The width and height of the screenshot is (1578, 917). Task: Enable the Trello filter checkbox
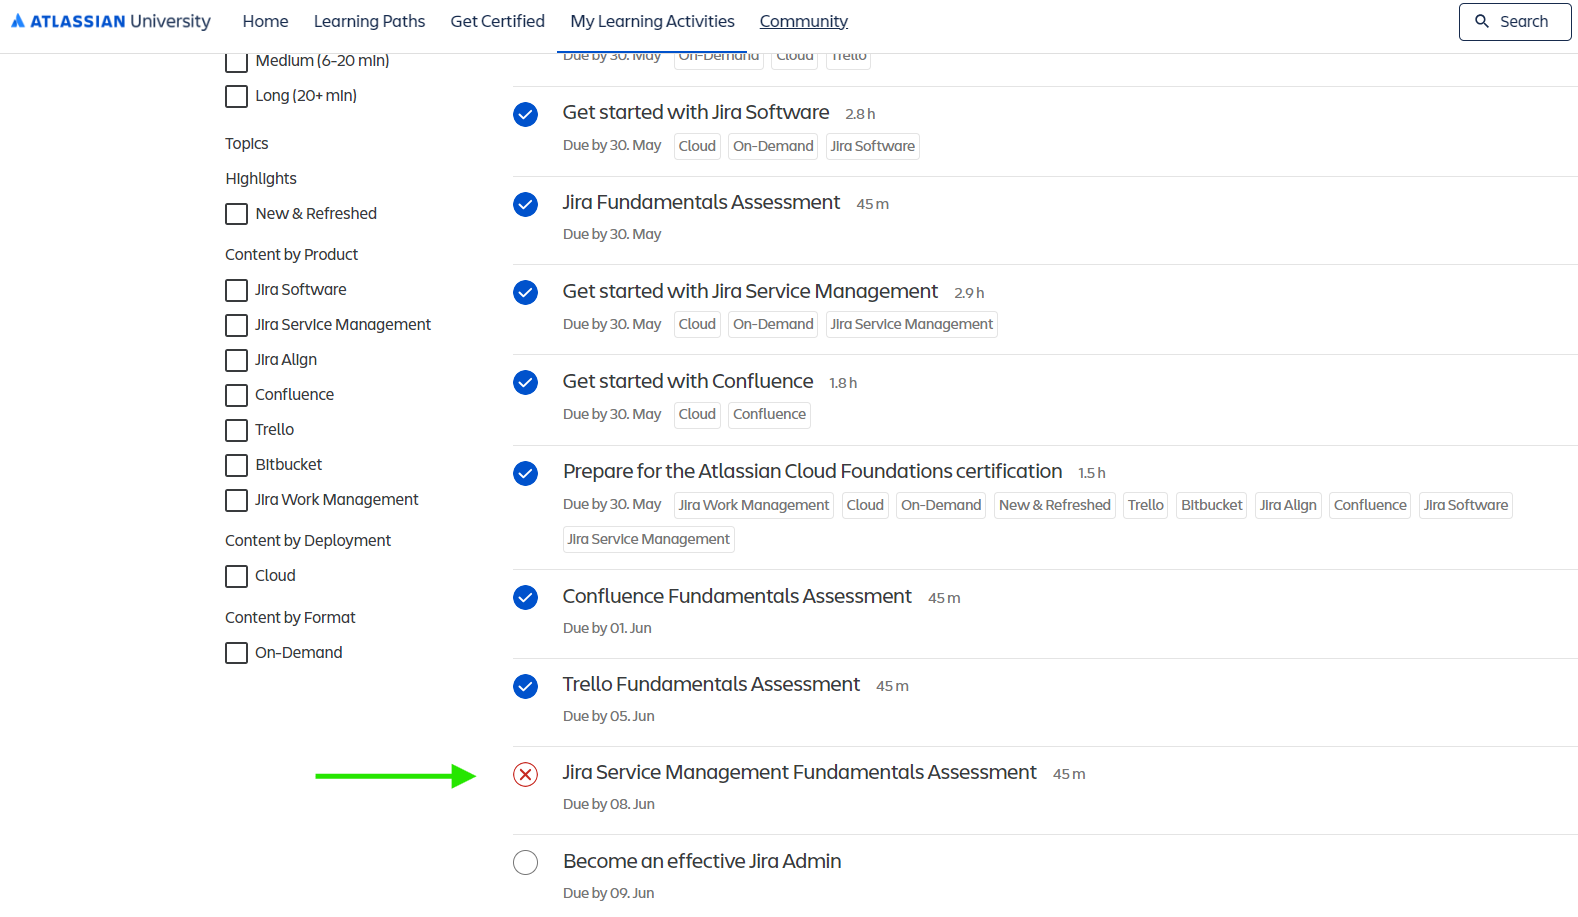click(x=237, y=430)
